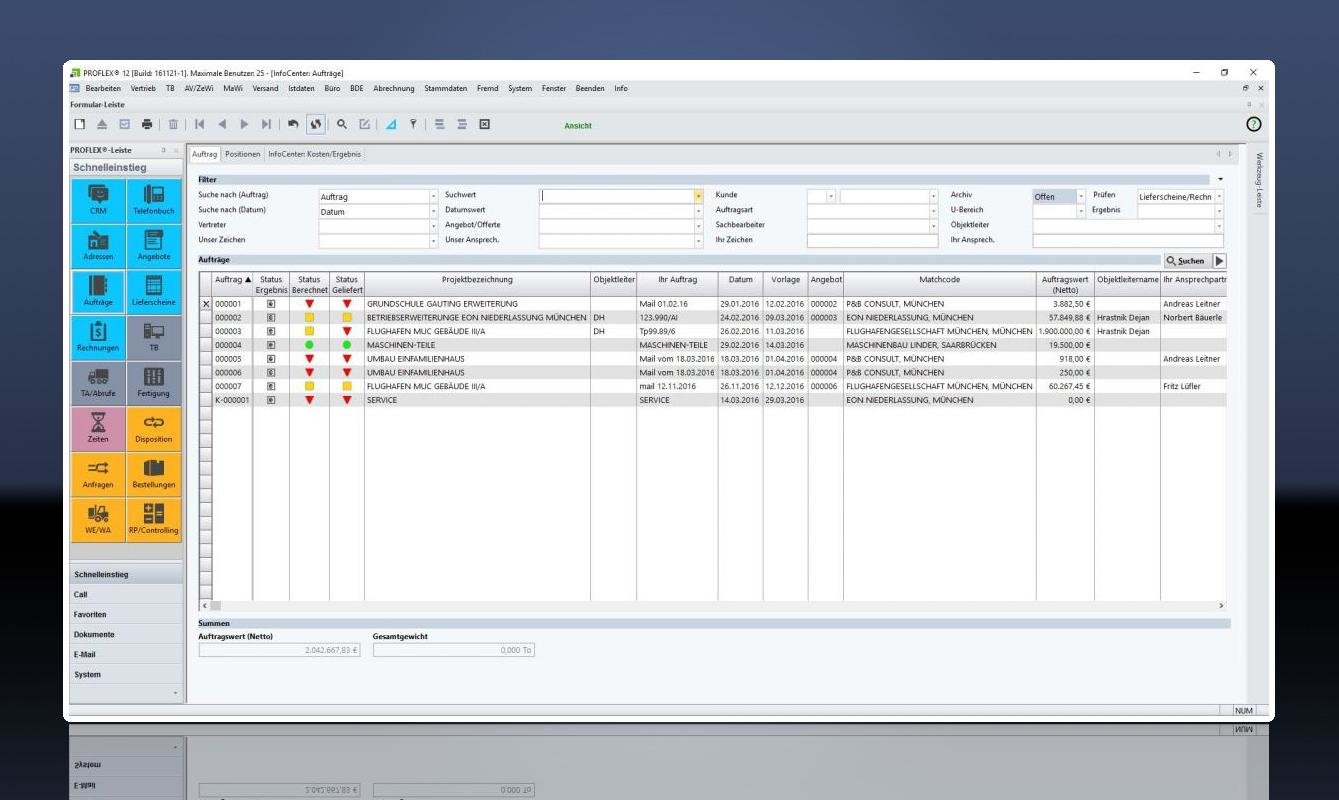The height and width of the screenshot is (800, 1339).
Task: Select Call in the sidebar navigation
Action: point(126,595)
